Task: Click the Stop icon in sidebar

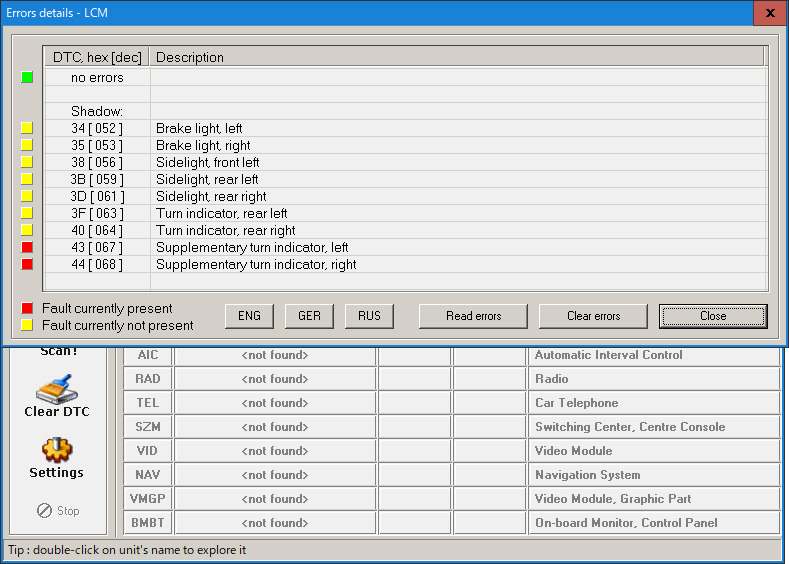Action: click(44, 511)
